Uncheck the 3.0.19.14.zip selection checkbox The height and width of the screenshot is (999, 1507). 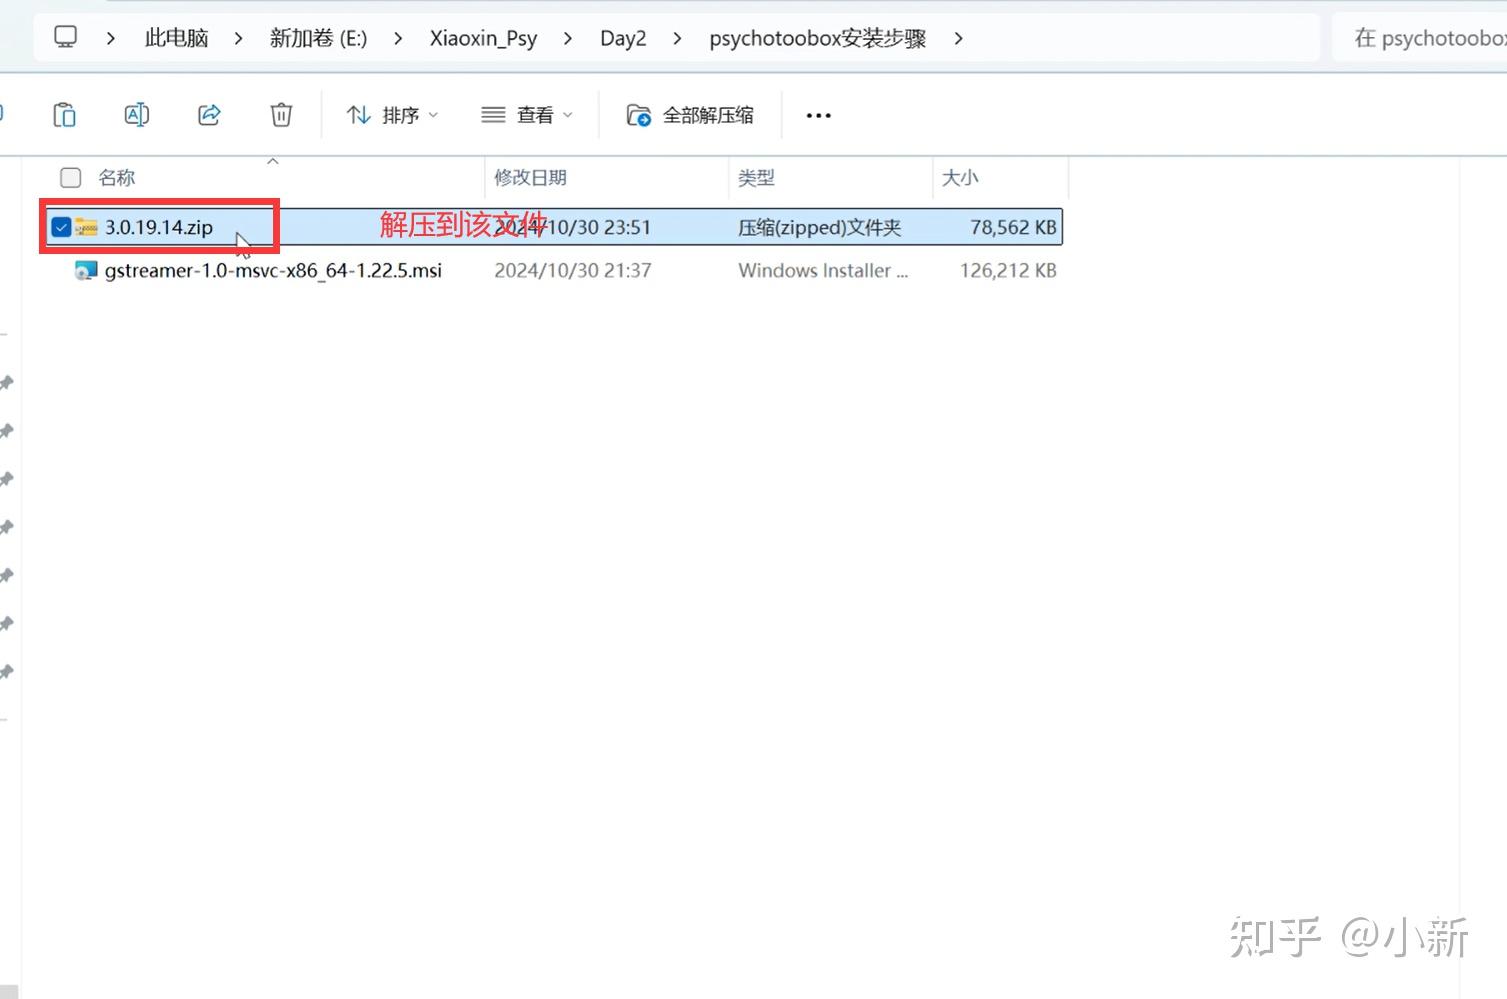pyautogui.click(x=61, y=227)
